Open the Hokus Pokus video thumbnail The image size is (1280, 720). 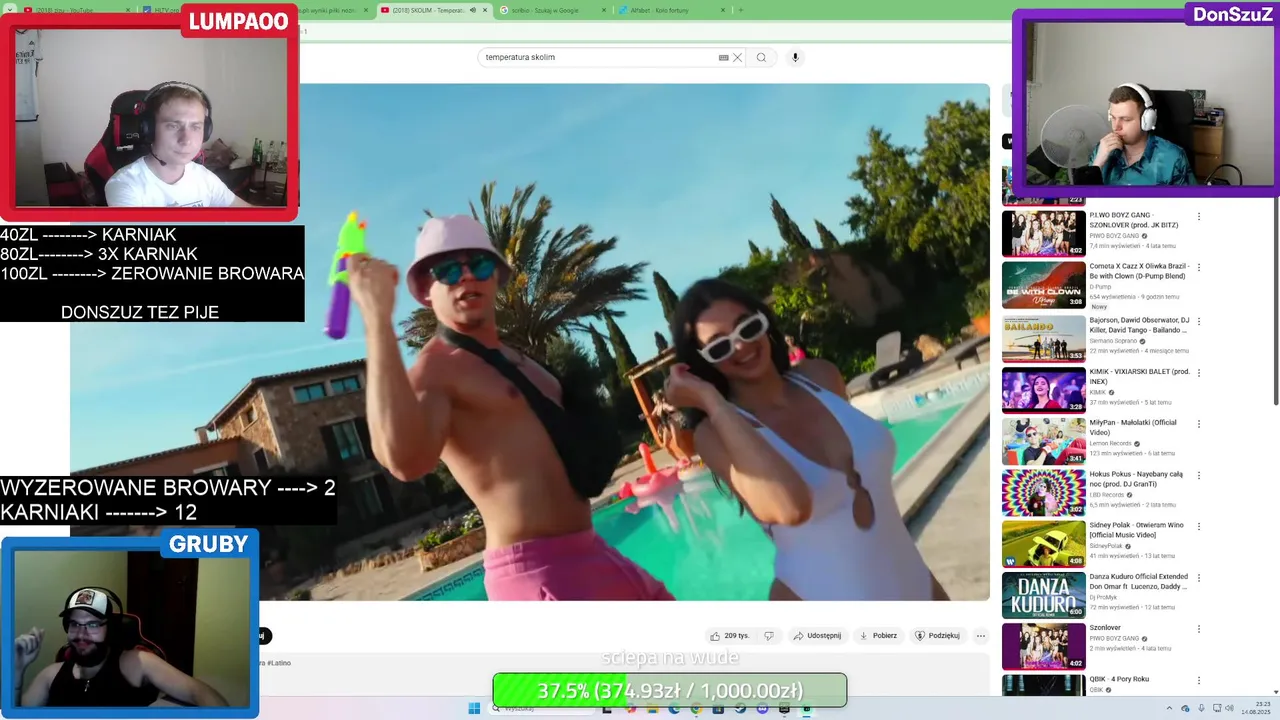(1043, 493)
